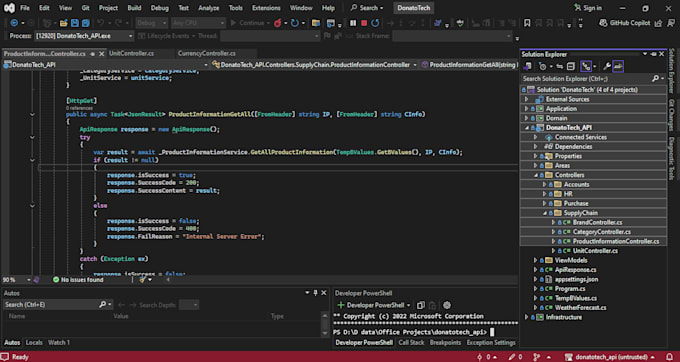Switch to the Locals tab

coord(34,342)
